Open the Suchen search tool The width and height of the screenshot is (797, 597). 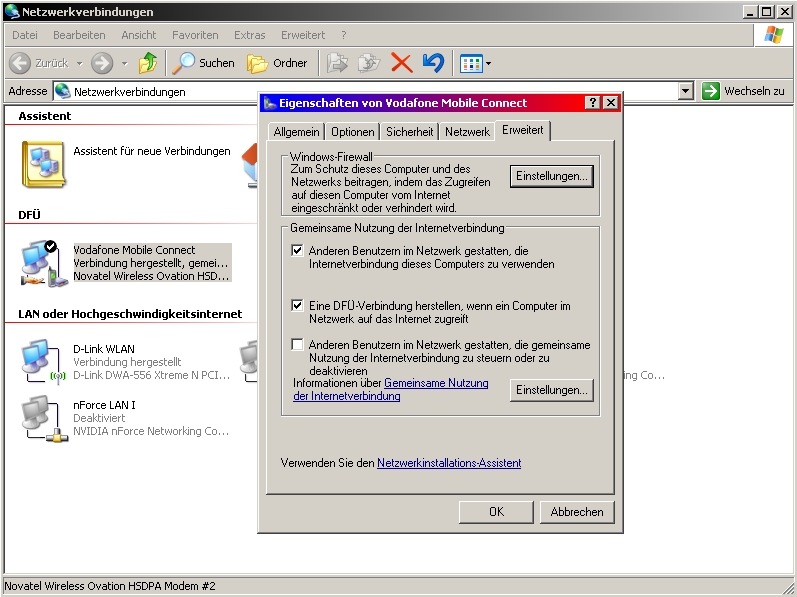pyautogui.click(x=203, y=63)
